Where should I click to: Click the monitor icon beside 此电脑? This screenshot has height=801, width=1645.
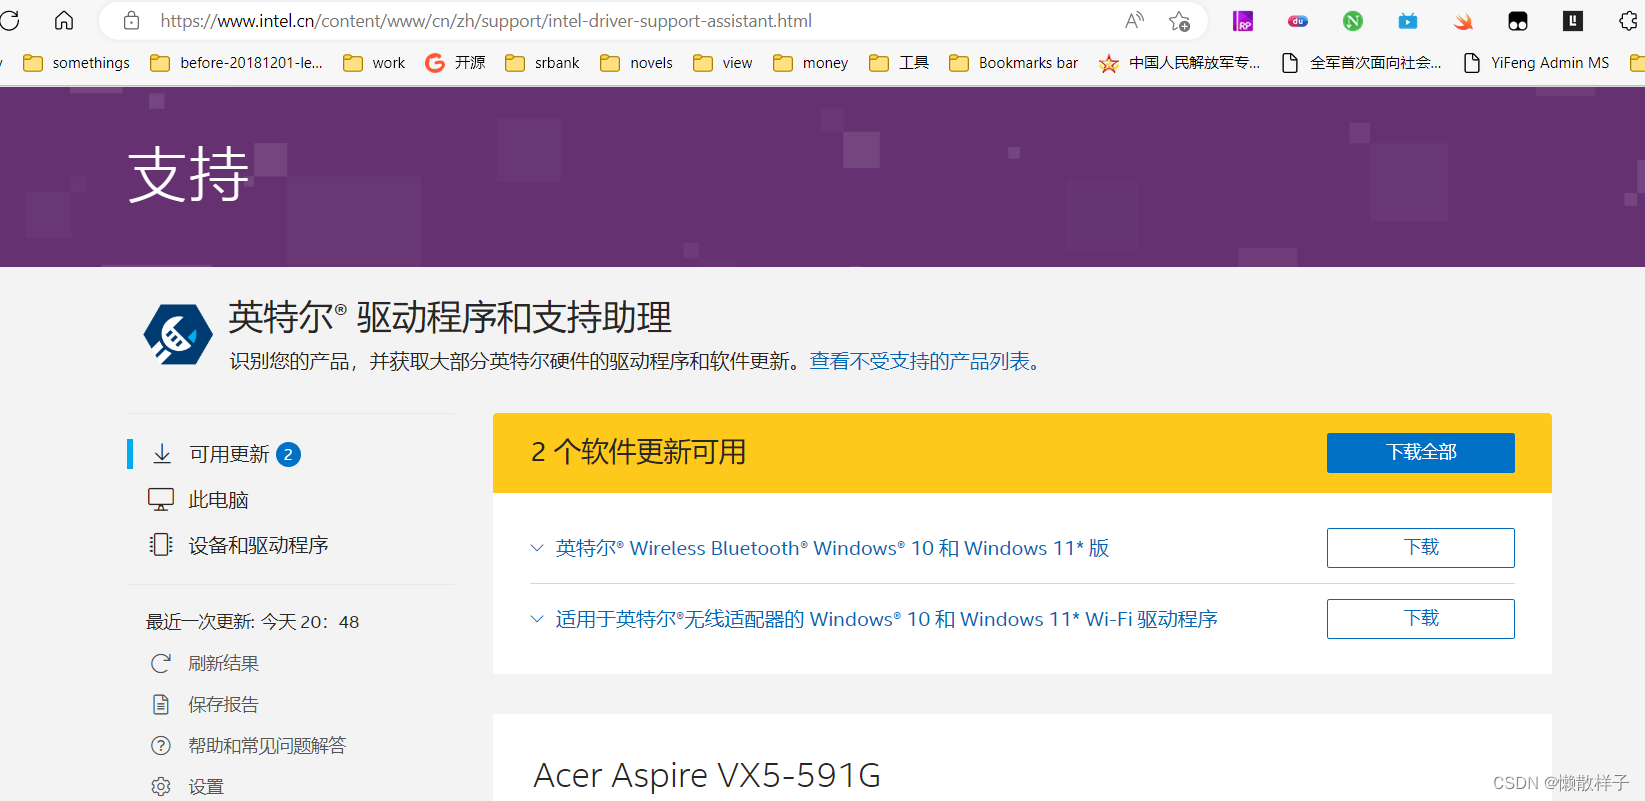(x=161, y=499)
